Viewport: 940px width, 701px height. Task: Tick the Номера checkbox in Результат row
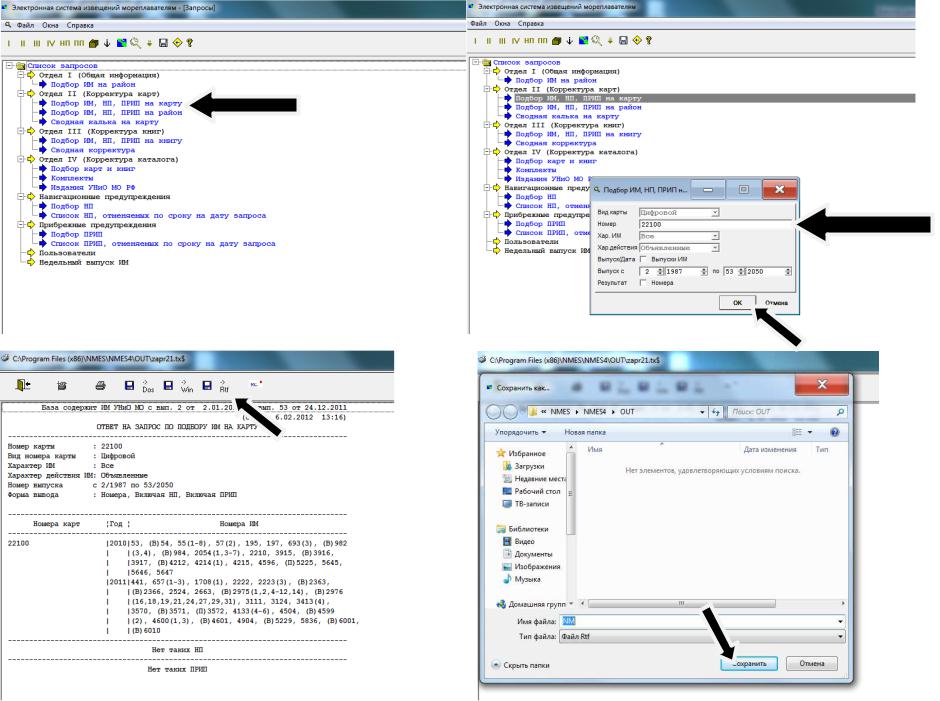coord(643,282)
